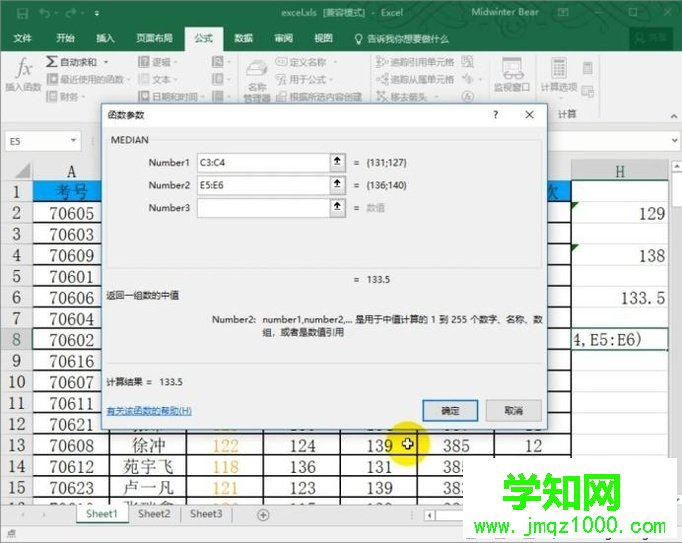
Task: Click the Error Checking icon
Action: [468, 79]
